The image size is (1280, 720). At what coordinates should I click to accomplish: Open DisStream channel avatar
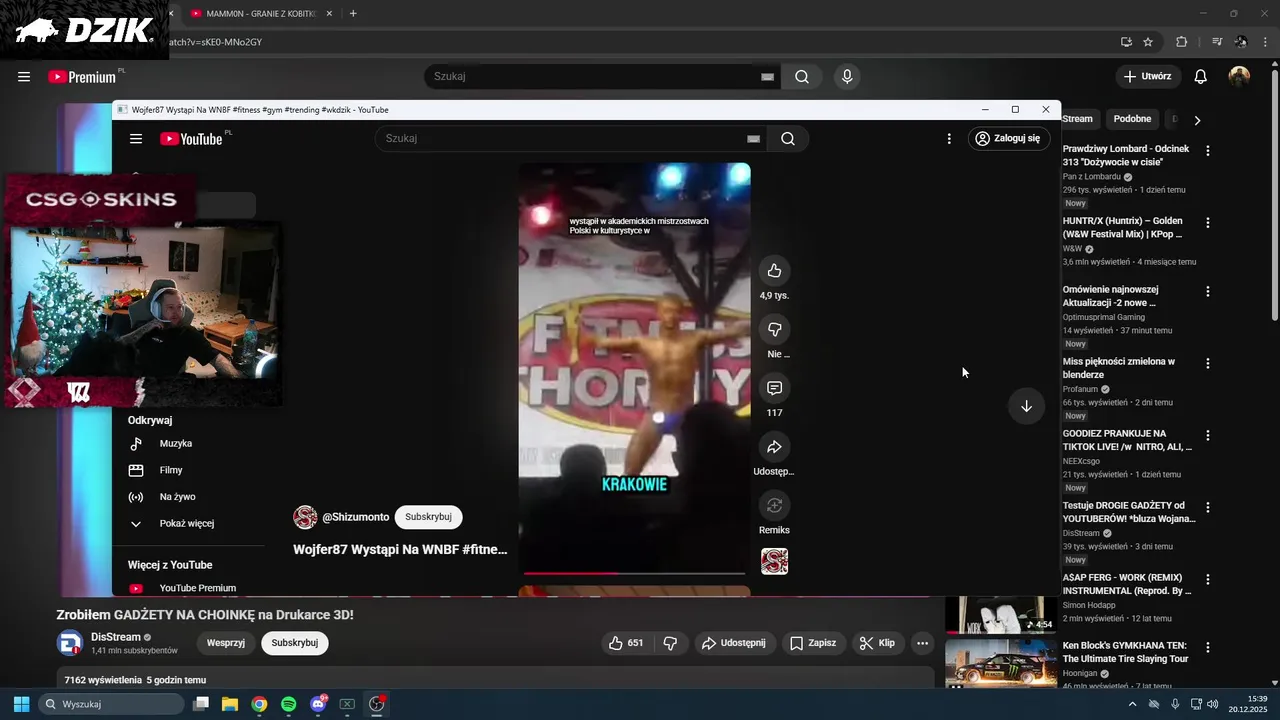coord(69,643)
